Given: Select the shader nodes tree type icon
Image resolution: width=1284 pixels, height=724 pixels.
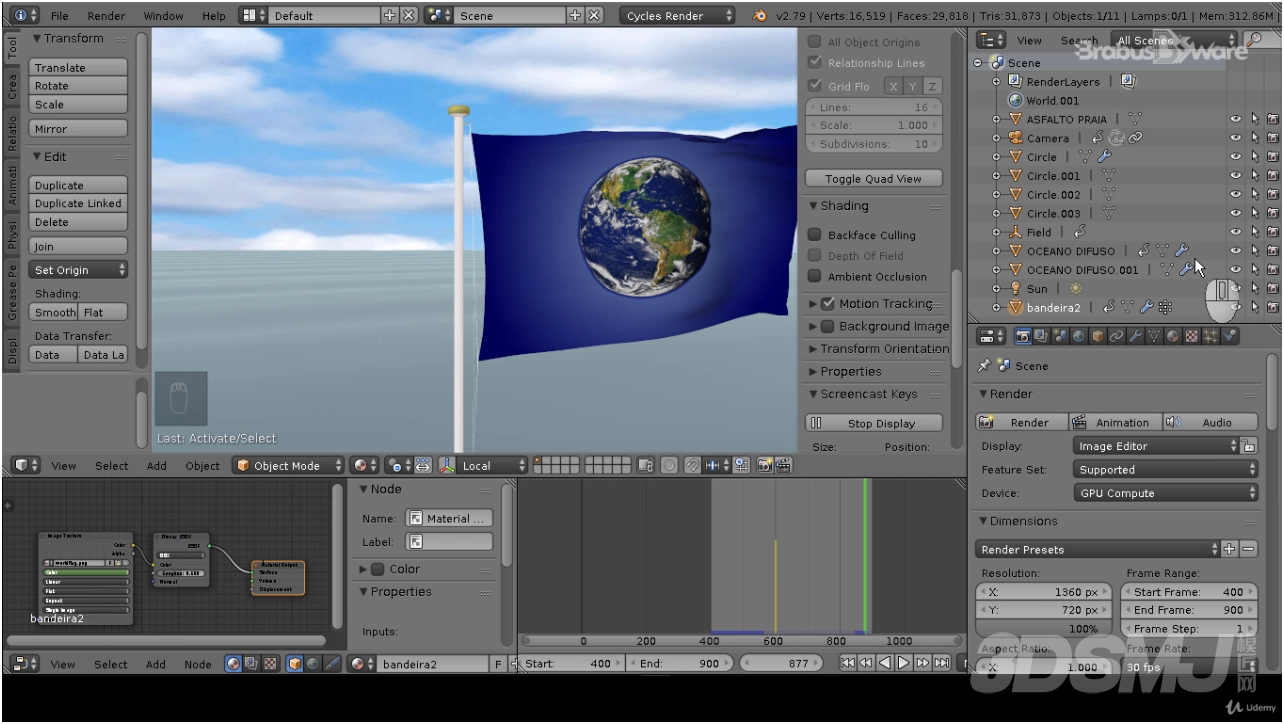Looking at the screenshot, I should coord(234,663).
